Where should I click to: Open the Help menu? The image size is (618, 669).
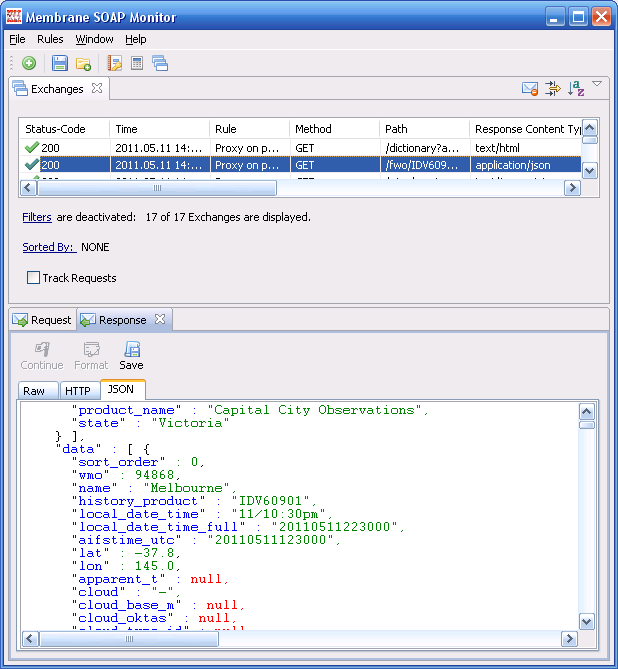136,39
